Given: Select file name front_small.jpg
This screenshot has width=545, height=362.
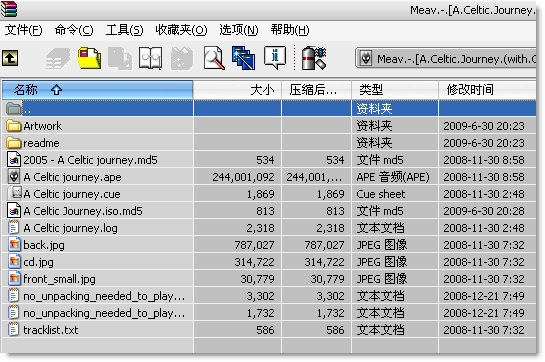Looking at the screenshot, I should tap(59, 279).
